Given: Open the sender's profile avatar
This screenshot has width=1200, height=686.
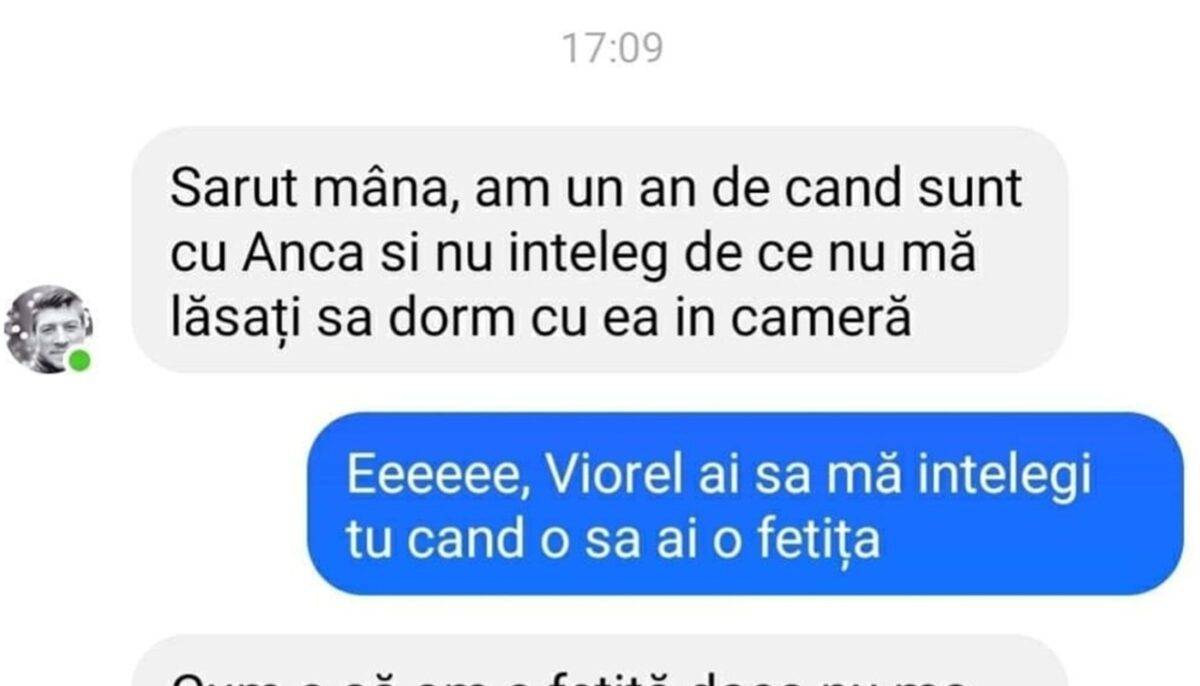Looking at the screenshot, I should click(49, 329).
